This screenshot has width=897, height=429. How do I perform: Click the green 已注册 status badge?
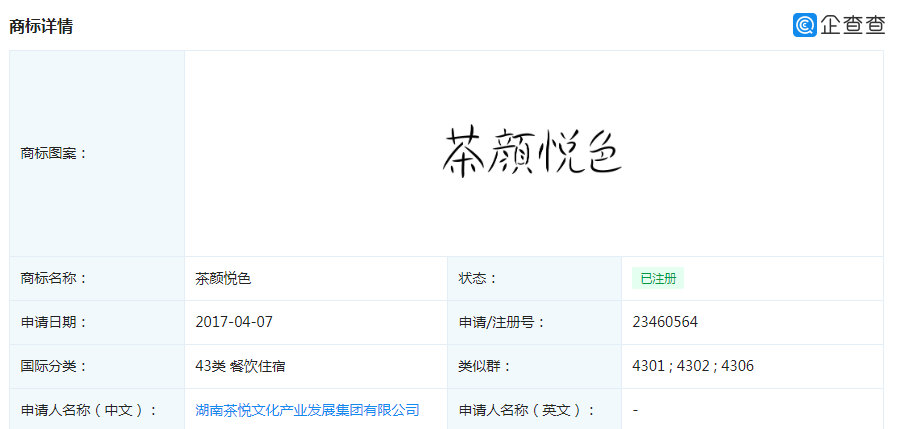657,278
